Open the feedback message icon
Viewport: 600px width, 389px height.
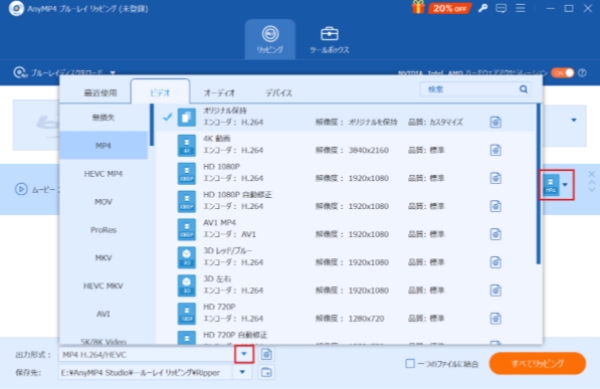click(501, 8)
